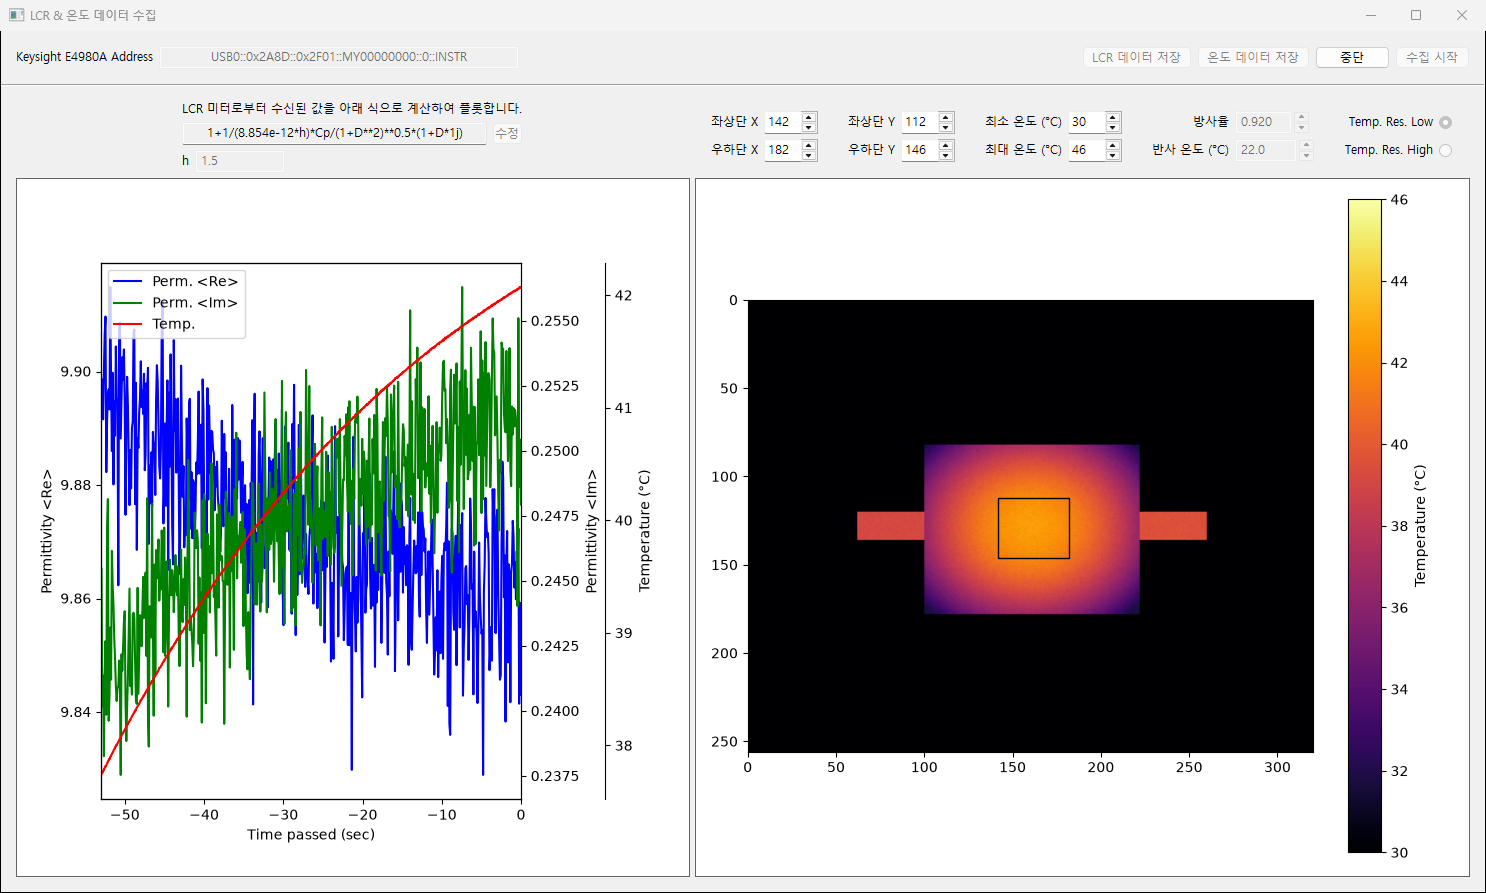This screenshot has height=893, width=1486.
Task: Click the 우하단 X input showing 182
Action: coord(783,150)
